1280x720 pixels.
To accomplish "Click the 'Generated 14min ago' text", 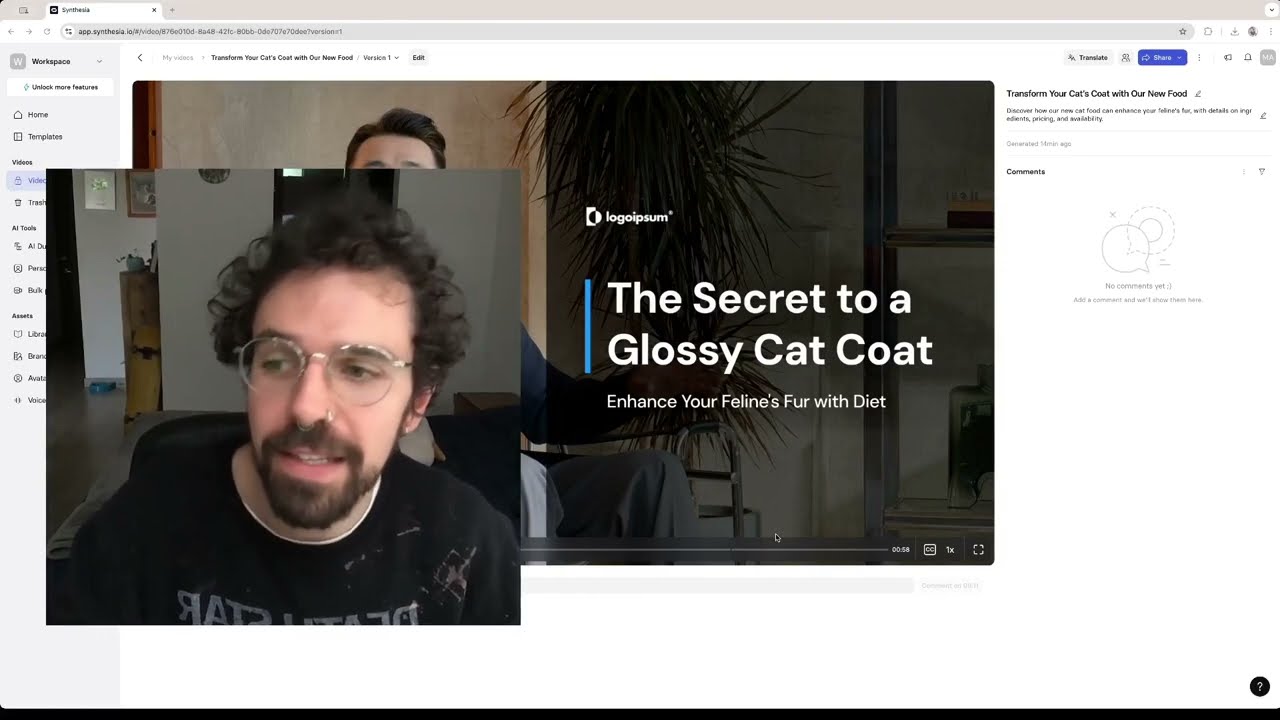I will coord(1038,144).
